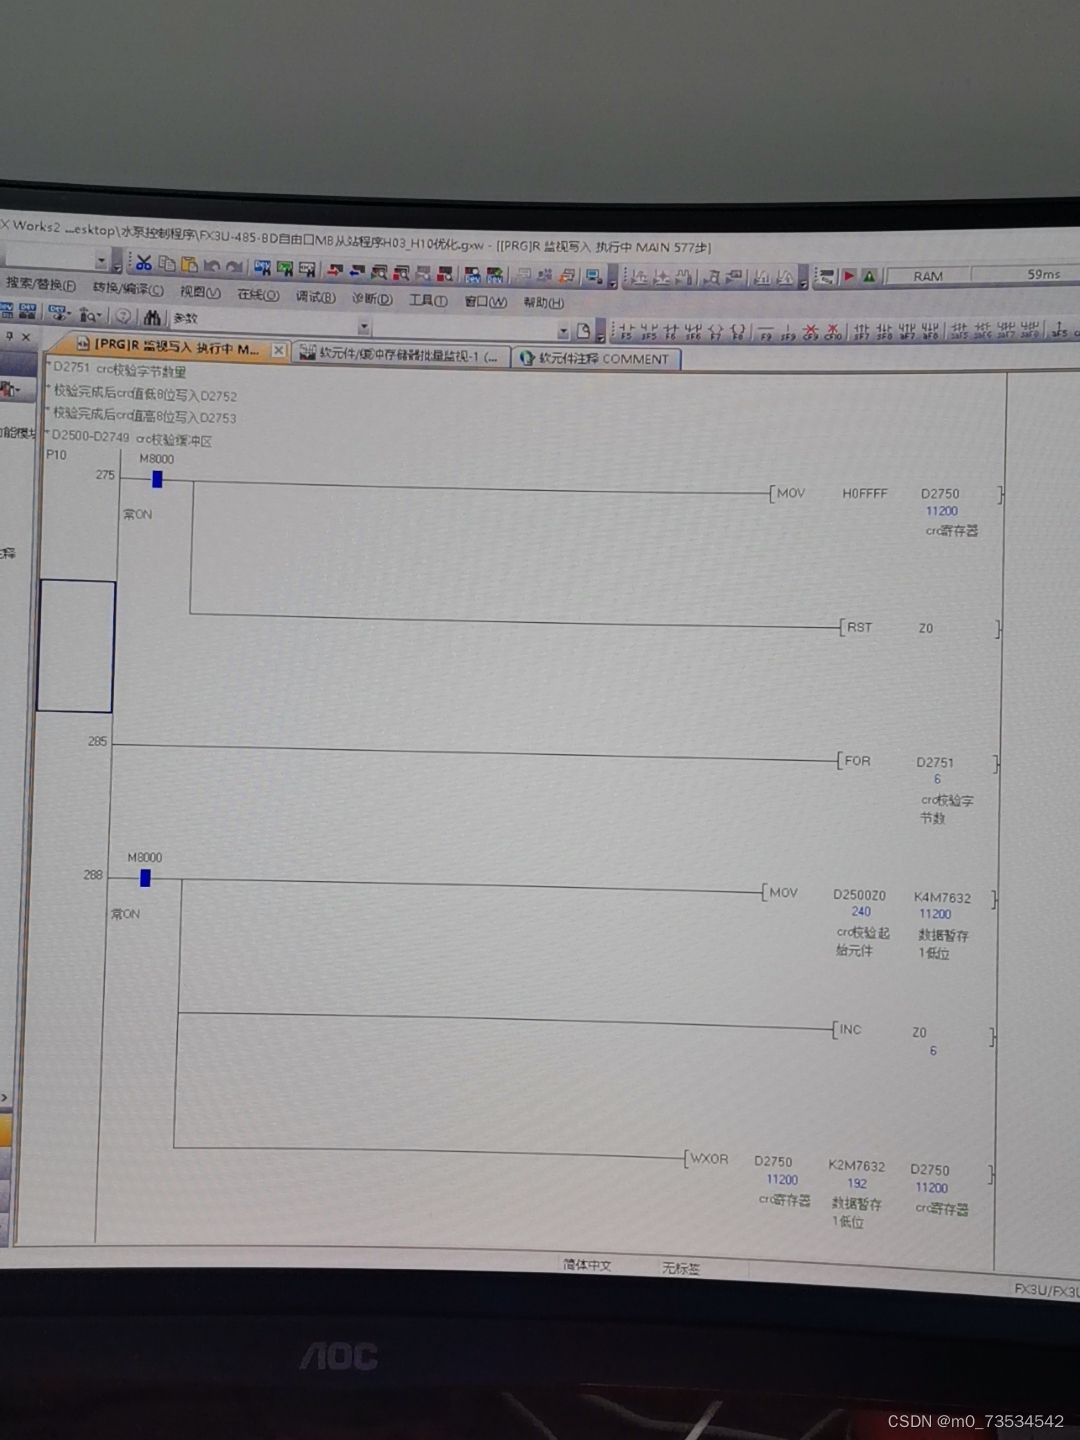Close the [PRG]R monitor tab
This screenshot has width=1080, height=1440.
(278, 349)
